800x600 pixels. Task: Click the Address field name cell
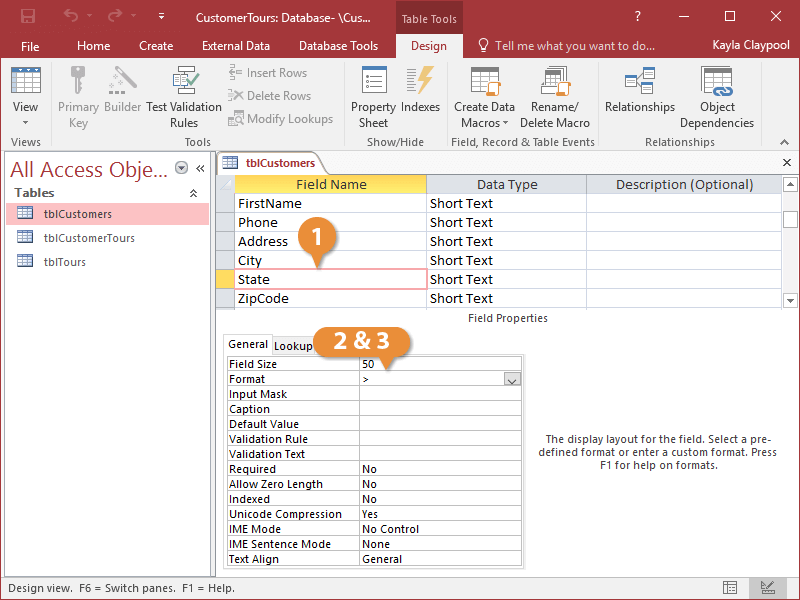[330, 241]
